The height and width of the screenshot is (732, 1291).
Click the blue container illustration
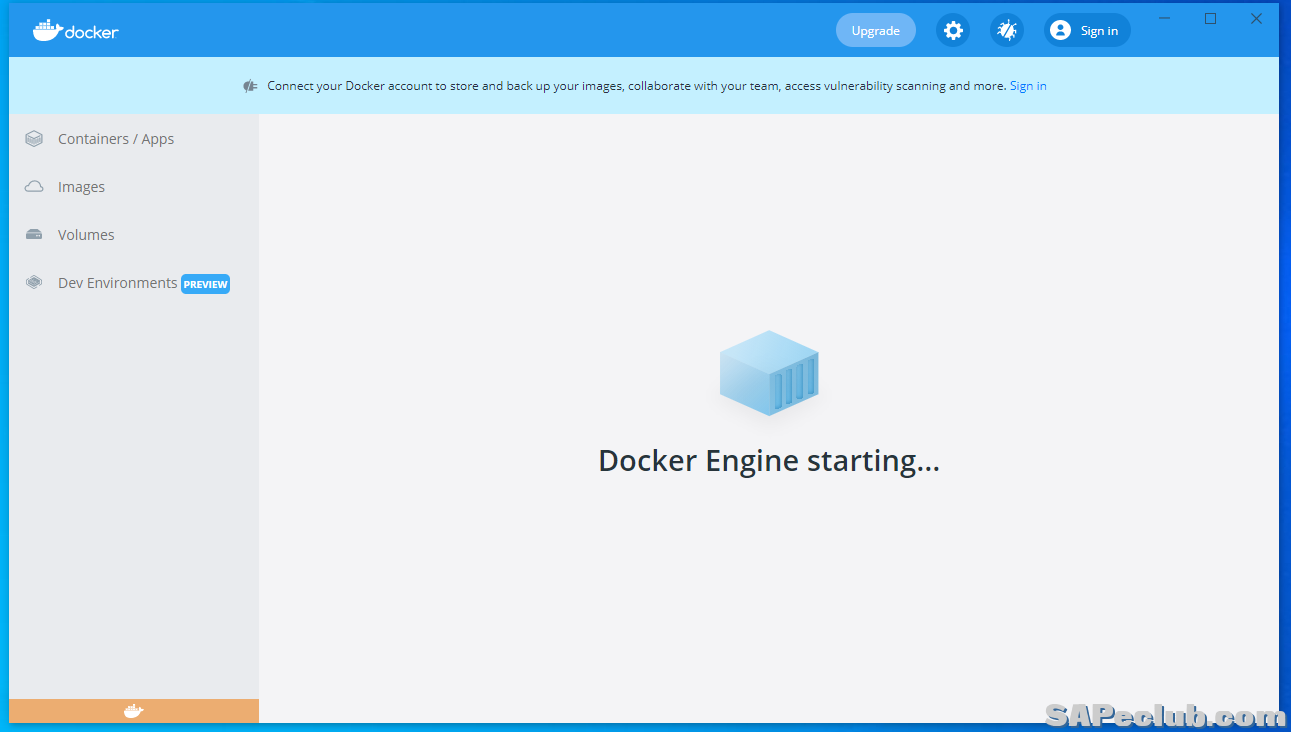[x=768, y=373]
